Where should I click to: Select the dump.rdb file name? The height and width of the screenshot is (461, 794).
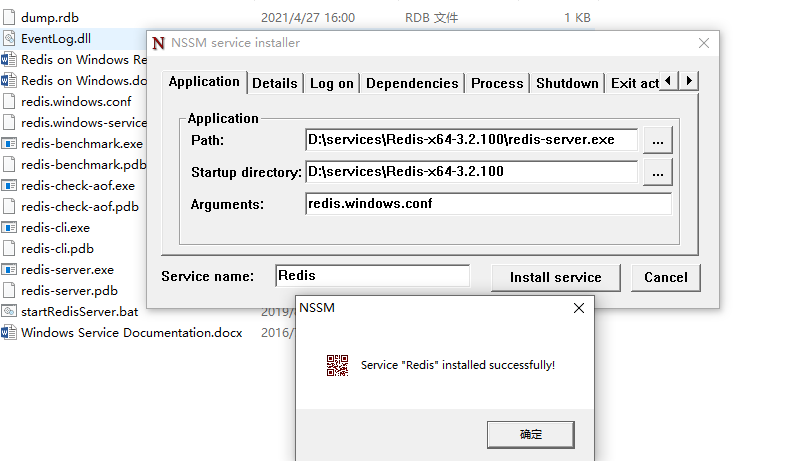pos(50,18)
